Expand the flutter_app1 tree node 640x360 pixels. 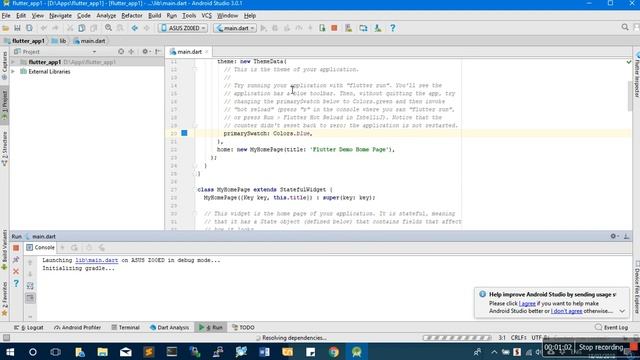pos(13,62)
